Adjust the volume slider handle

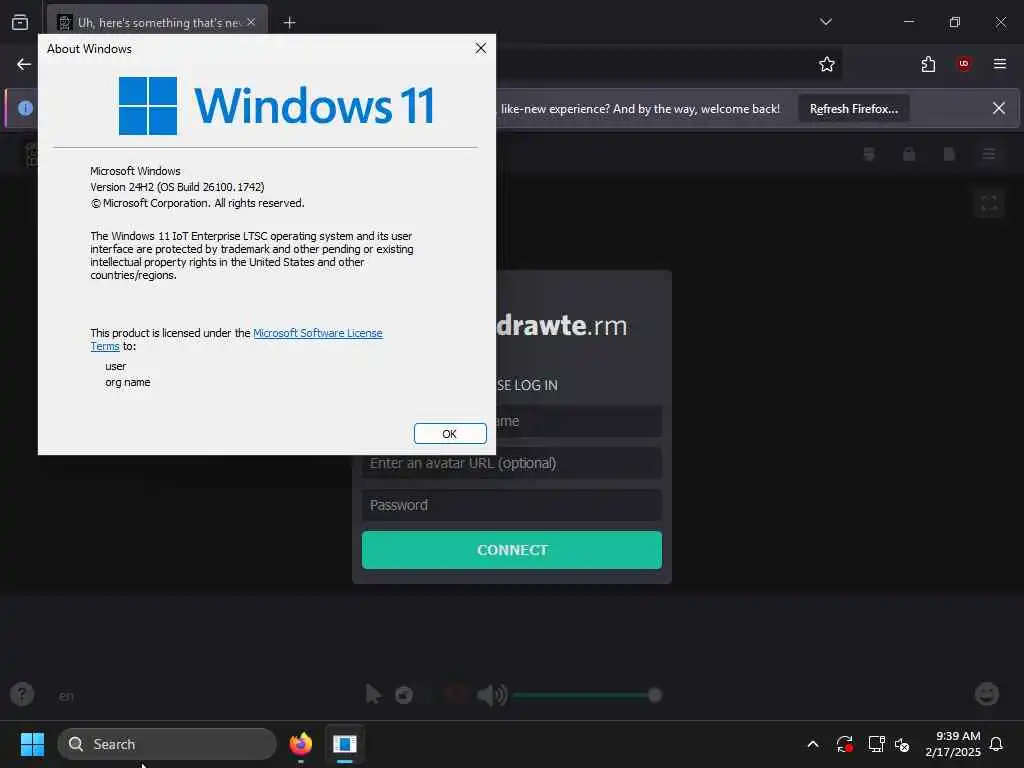click(654, 695)
